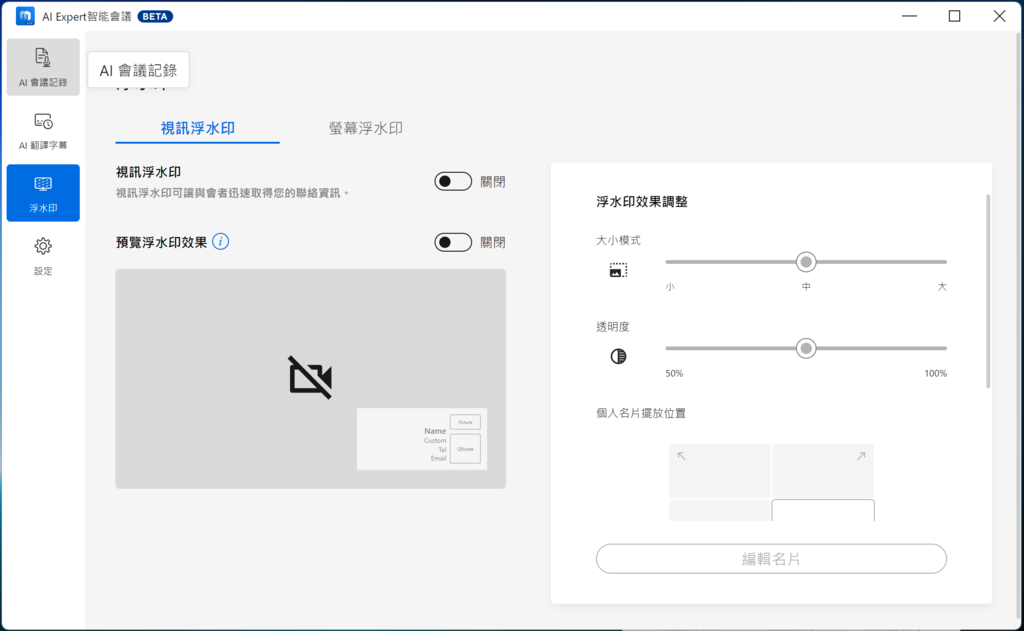Select the bottom-right card position cell
This screenshot has height=631, width=1024.
tap(823, 510)
